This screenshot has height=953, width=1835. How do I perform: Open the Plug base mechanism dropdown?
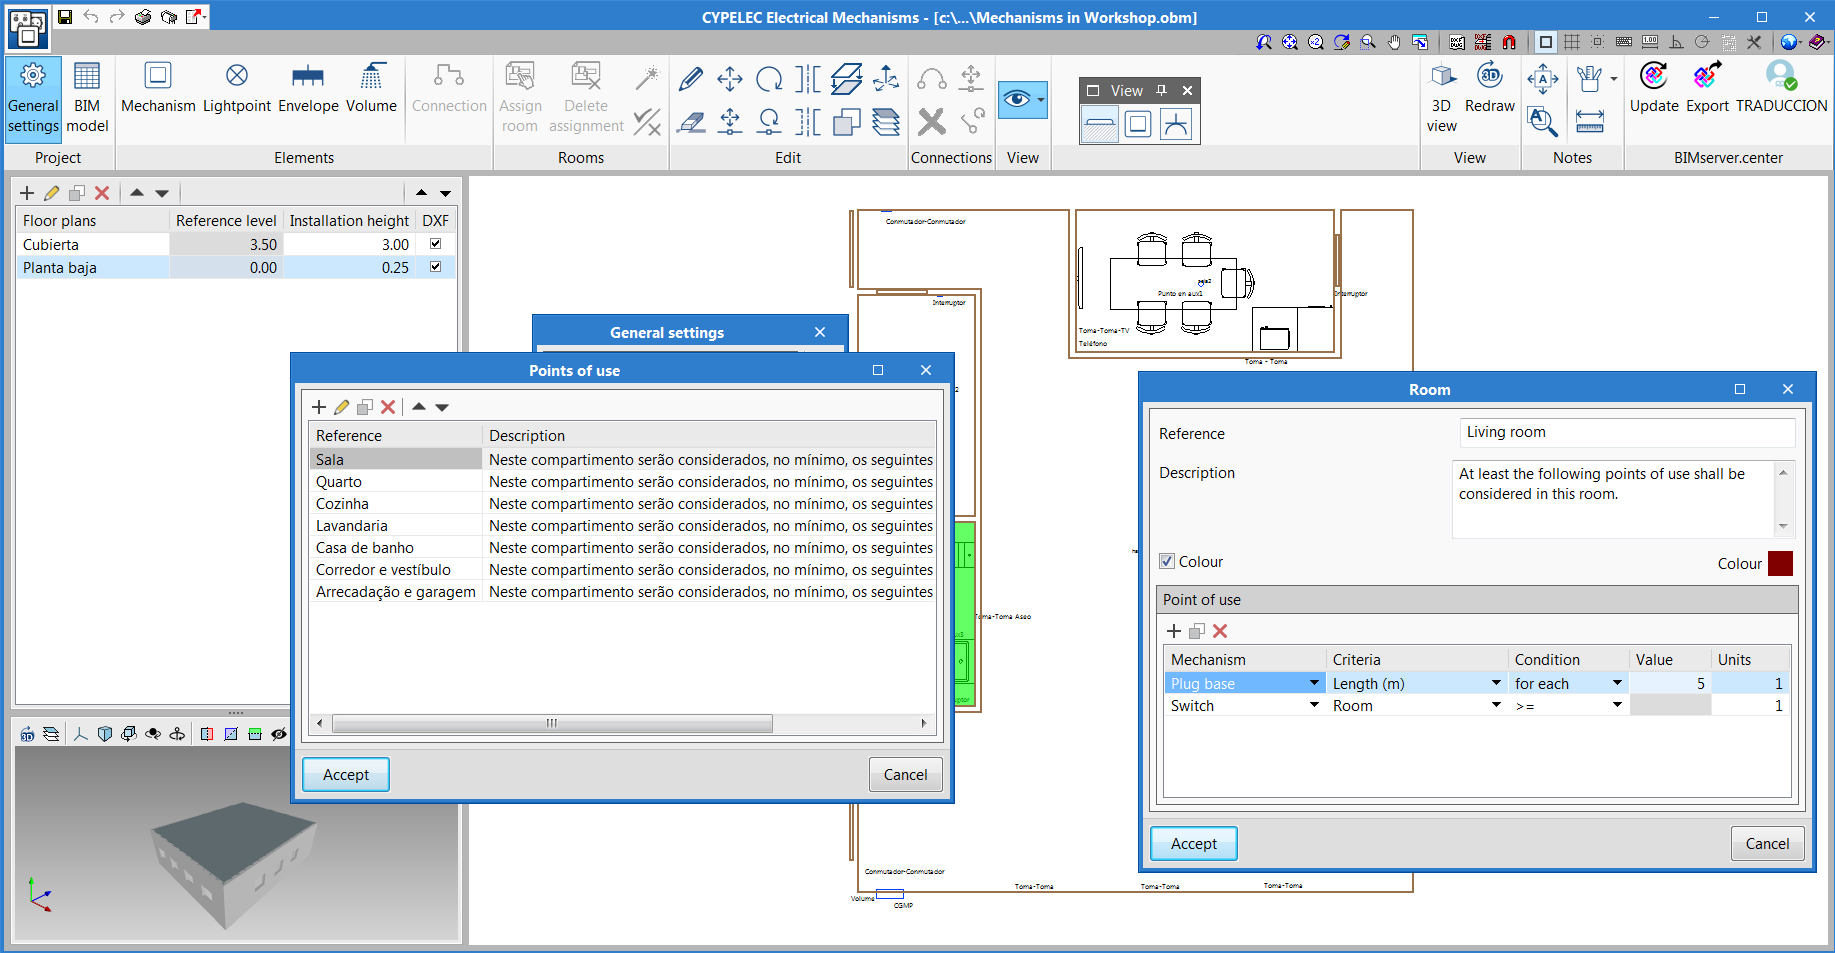click(x=1314, y=683)
